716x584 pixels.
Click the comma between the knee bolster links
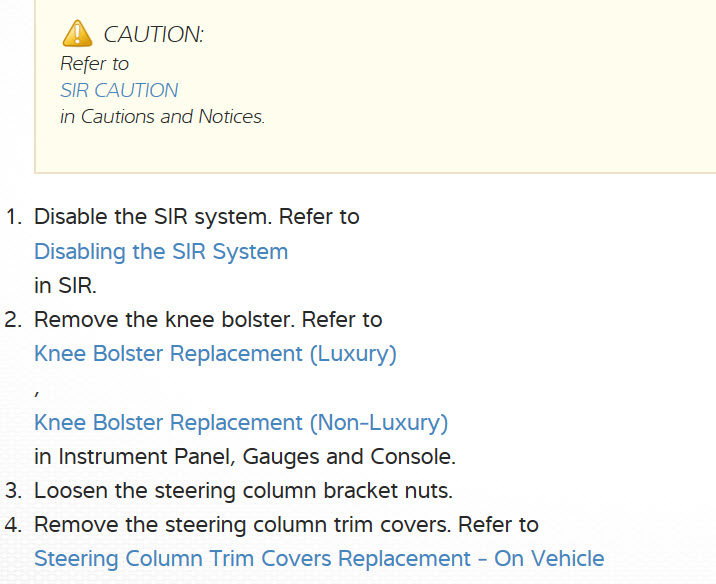(x=37, y=391)
